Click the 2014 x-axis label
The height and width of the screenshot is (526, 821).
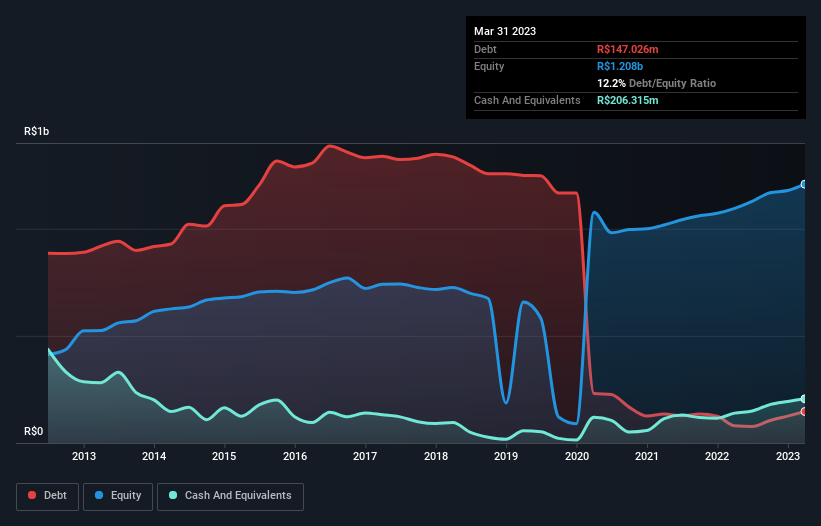coord(154,456)
